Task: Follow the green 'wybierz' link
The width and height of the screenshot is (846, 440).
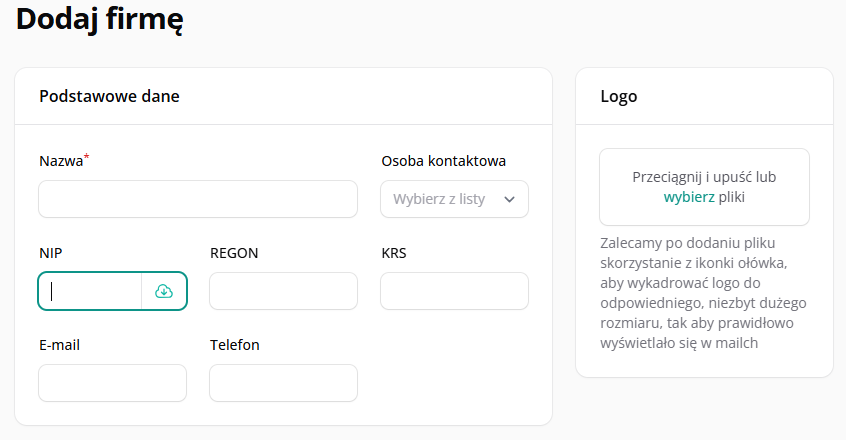Action: (689, 197)
